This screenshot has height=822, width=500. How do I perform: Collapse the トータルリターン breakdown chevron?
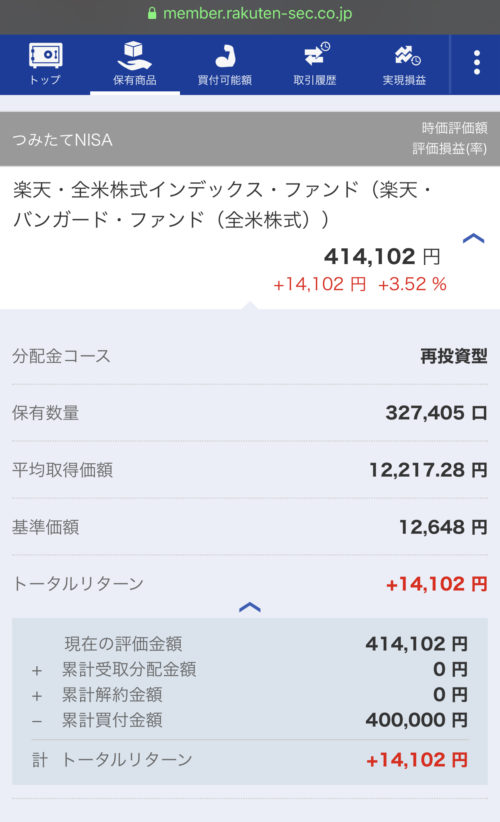250,608
